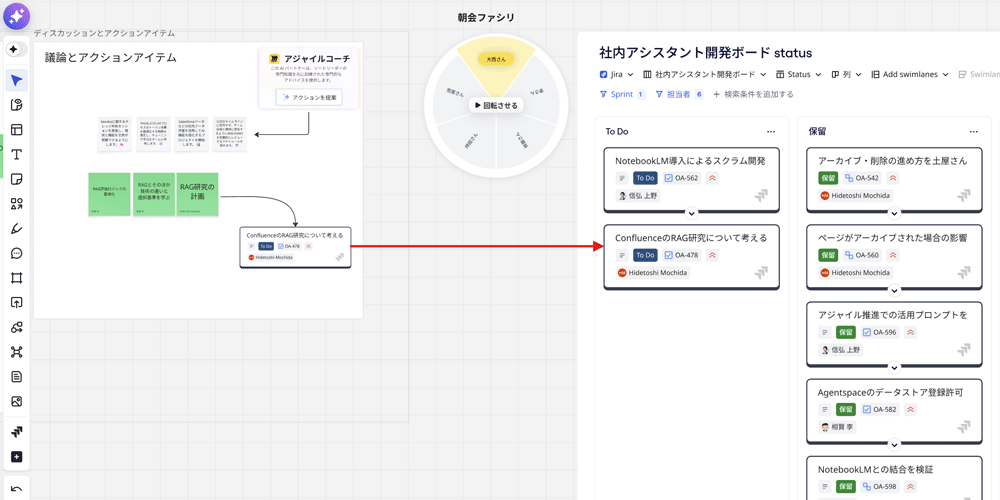Click the priority icon on OA-542 card
The width and height of the screenshot is (1000, 500).
893,179
